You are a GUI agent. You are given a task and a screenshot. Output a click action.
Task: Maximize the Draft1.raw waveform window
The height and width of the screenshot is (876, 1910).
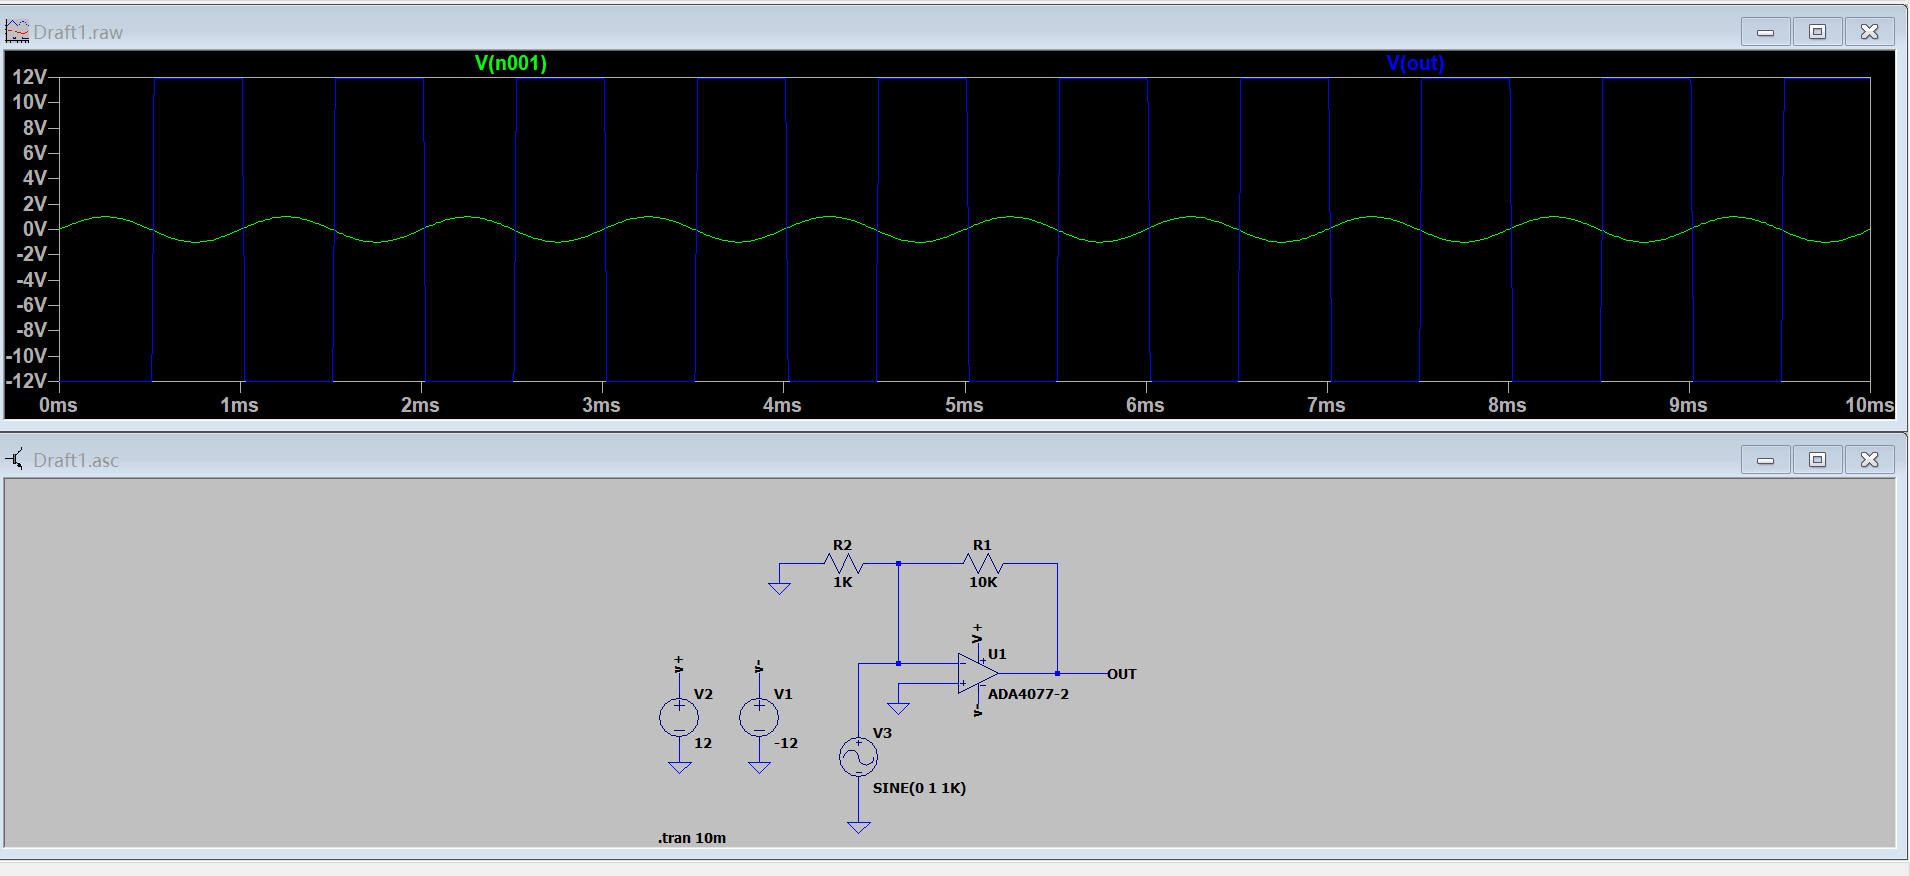pyautogui.click(x=1818, y=32)
